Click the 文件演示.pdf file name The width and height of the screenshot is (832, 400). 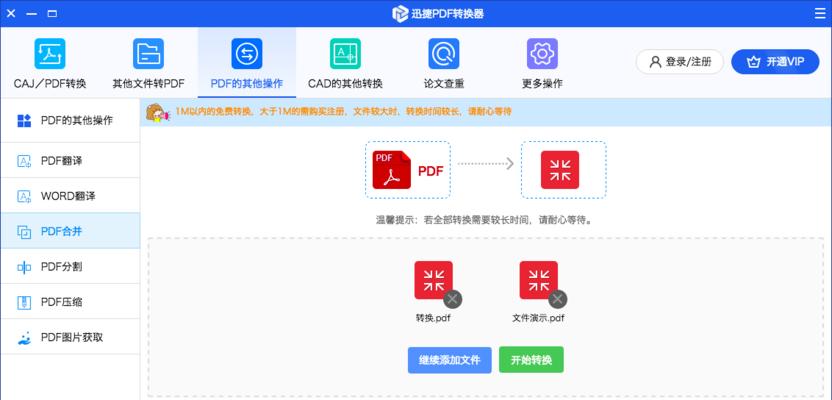click(539, 319)
